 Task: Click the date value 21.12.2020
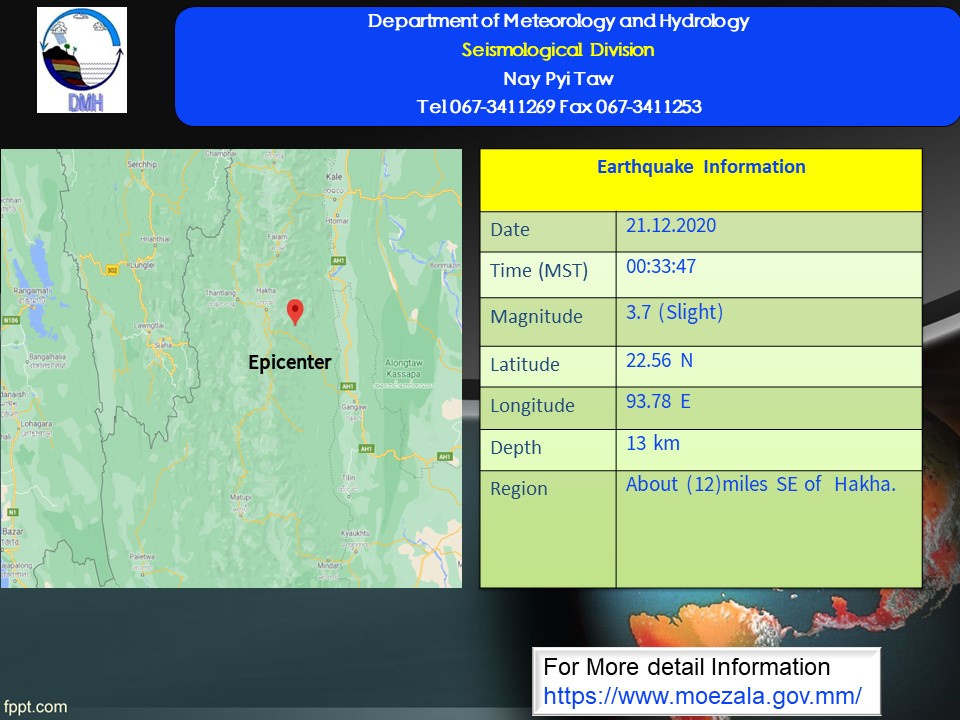click(671, 225)
